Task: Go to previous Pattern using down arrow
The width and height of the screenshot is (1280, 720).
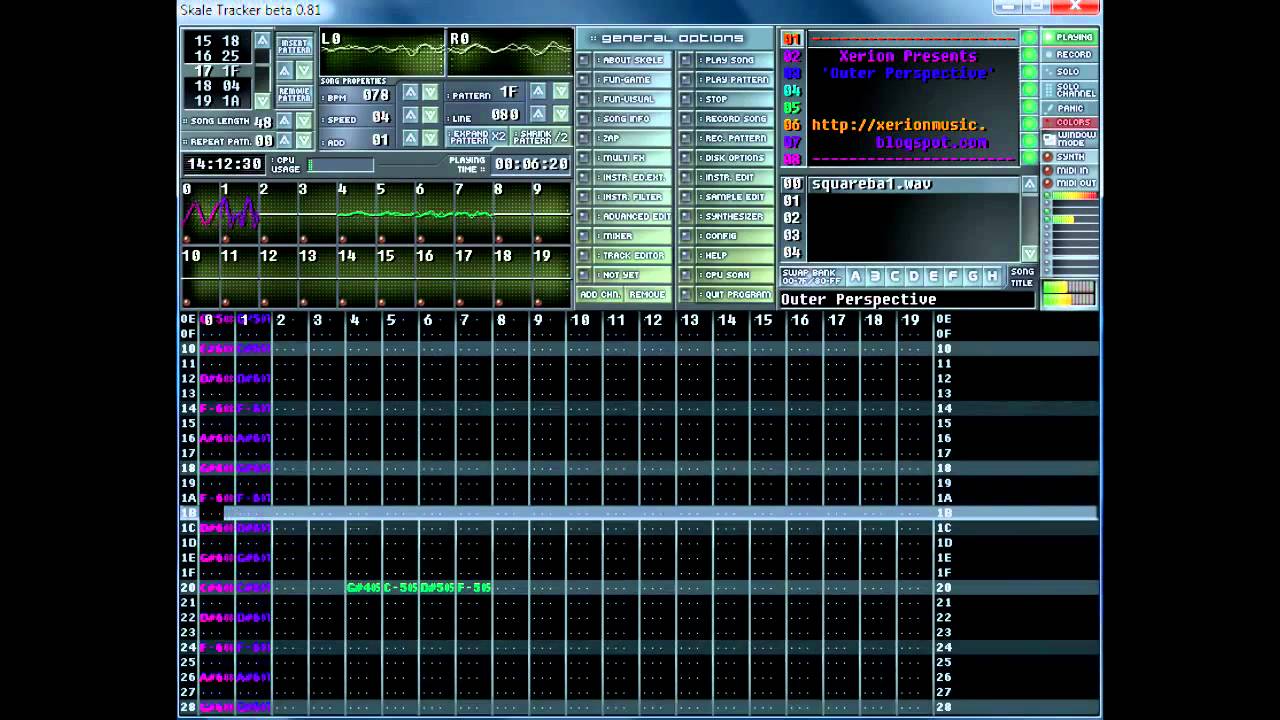Action: (560, 91)
